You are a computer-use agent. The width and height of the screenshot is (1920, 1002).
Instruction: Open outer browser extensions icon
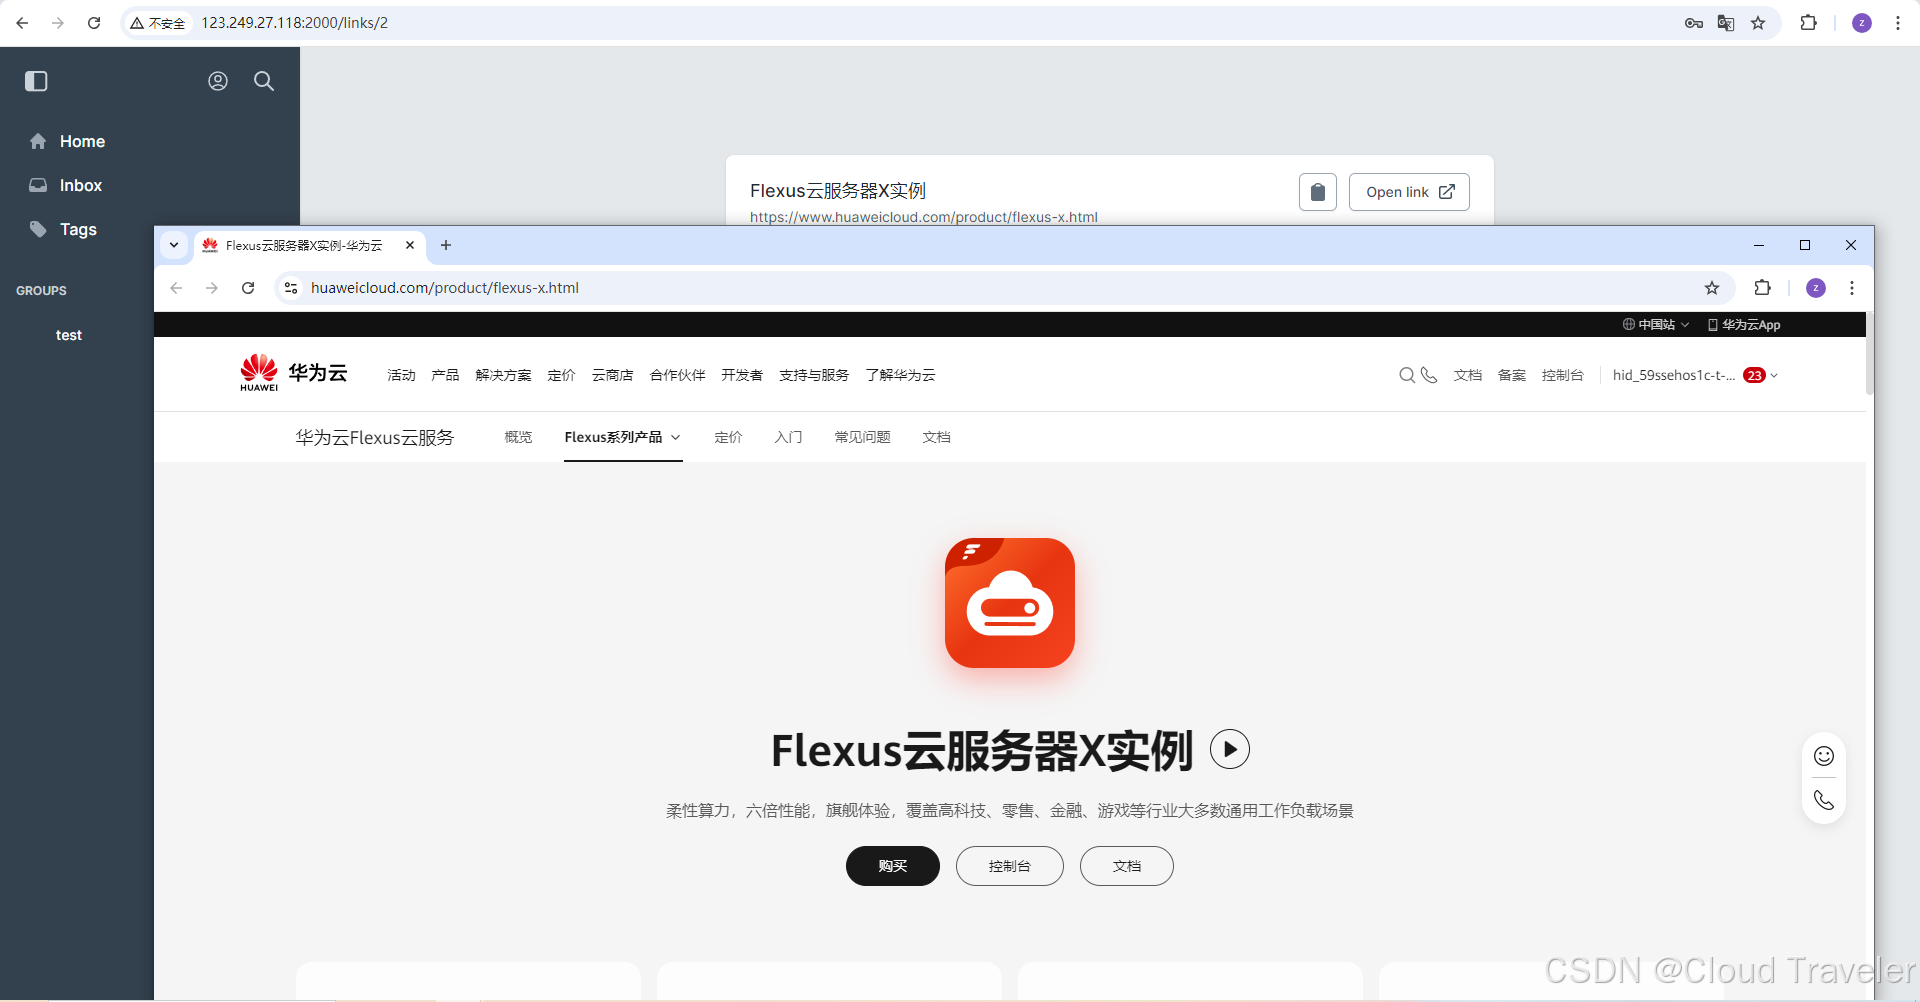[x=1809, y=23]
